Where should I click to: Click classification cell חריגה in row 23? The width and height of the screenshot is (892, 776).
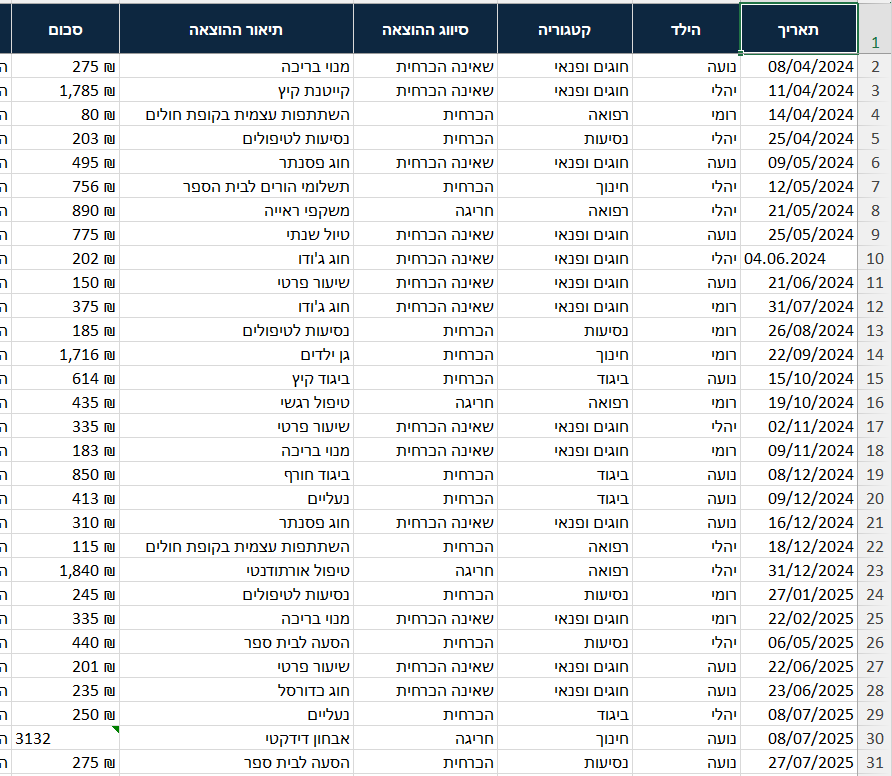coord(426,571)
